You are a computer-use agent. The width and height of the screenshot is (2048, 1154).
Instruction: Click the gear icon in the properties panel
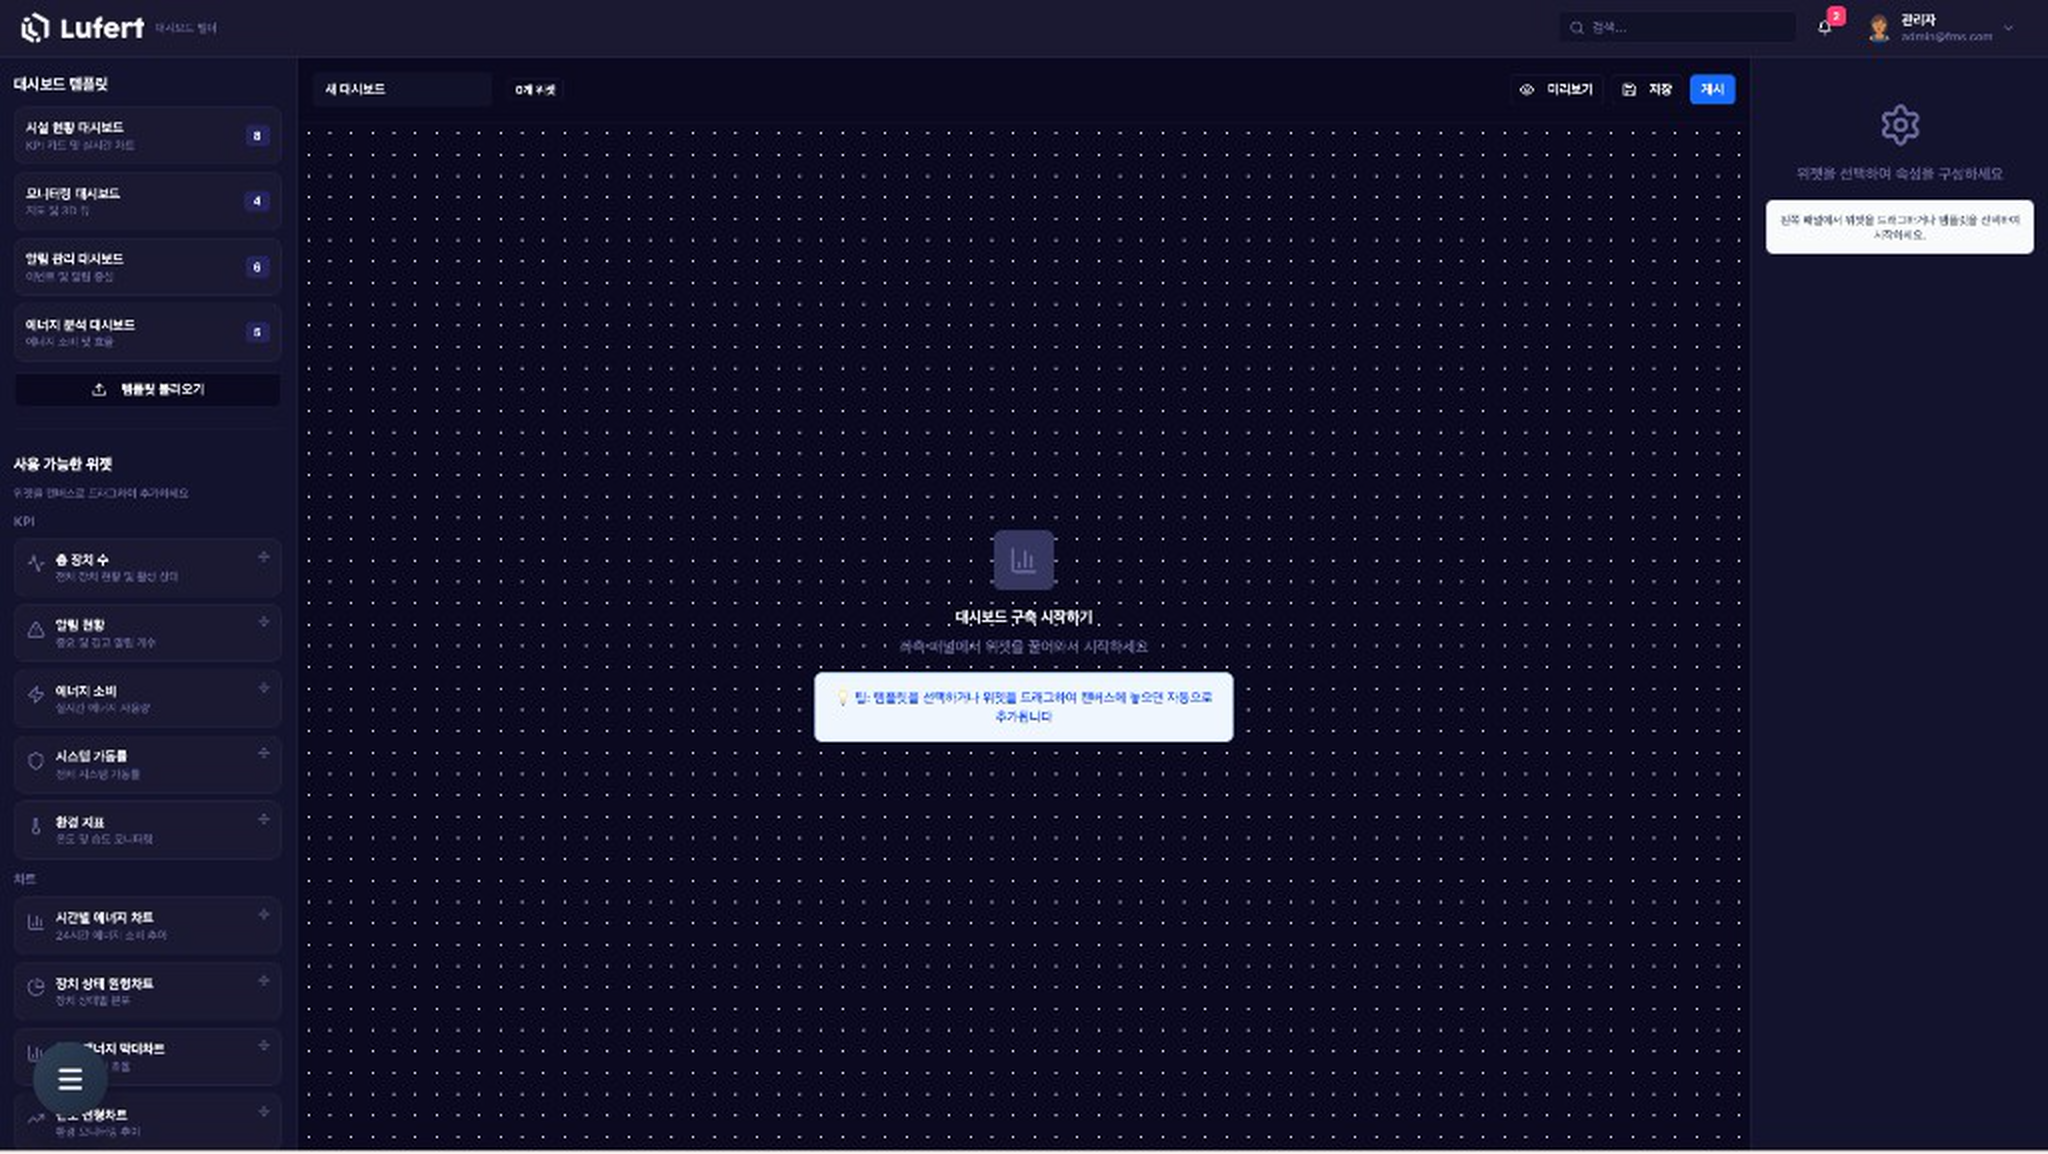coord(1899,125)
